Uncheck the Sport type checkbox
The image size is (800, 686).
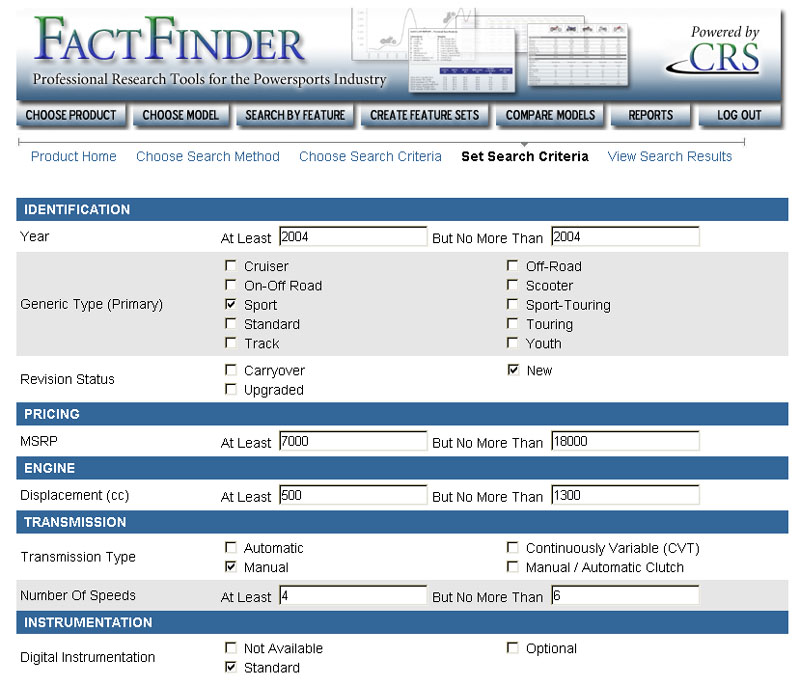[x=231, y=304]
